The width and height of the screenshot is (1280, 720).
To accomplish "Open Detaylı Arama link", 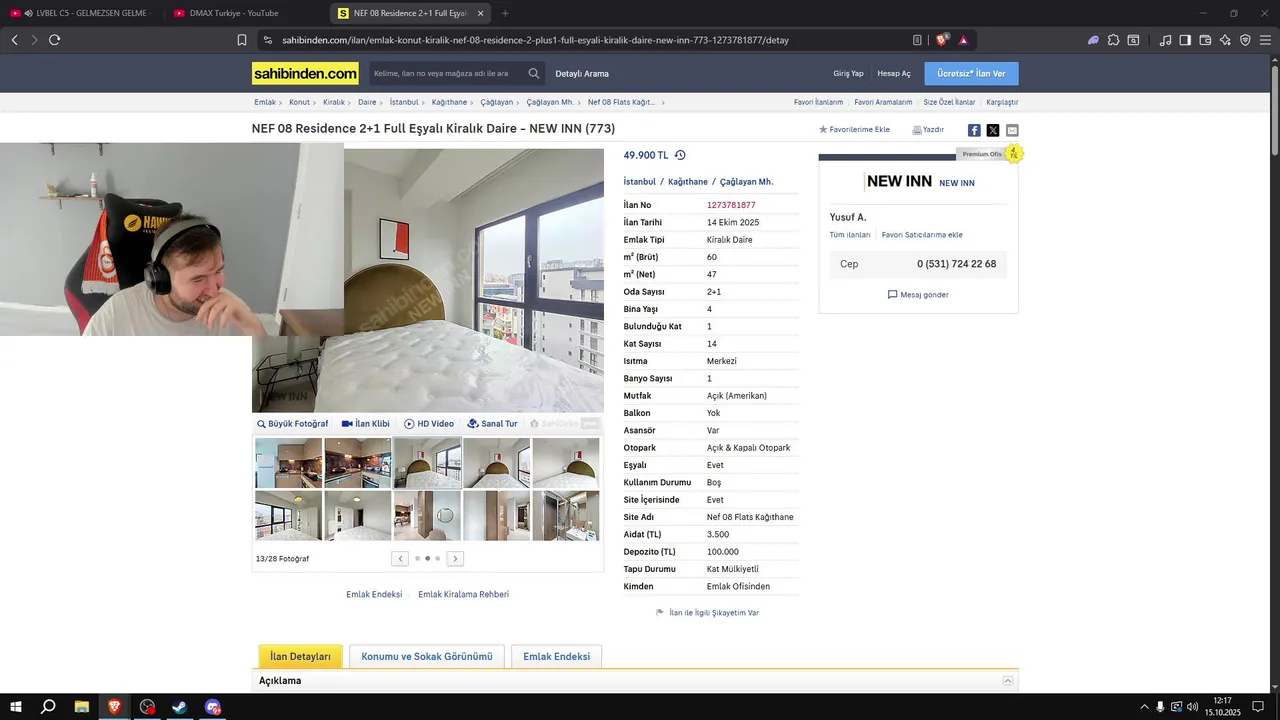I will click(582, 73).
